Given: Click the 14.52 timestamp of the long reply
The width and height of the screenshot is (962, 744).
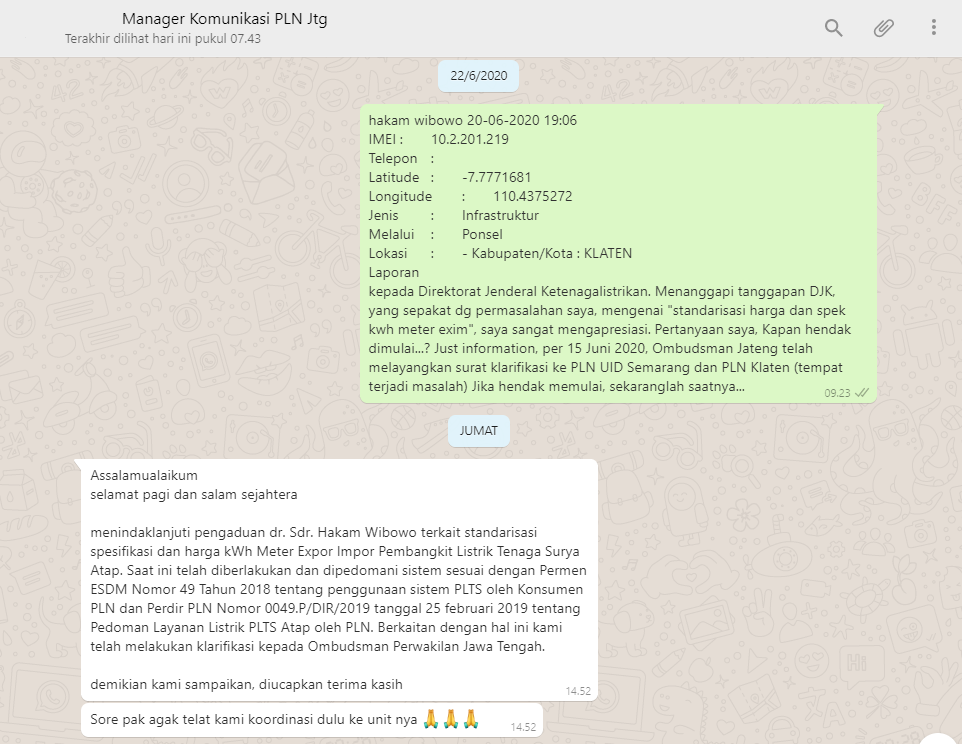Looking at the screenshot, I should pyautogui.click(x=578, y=691).
